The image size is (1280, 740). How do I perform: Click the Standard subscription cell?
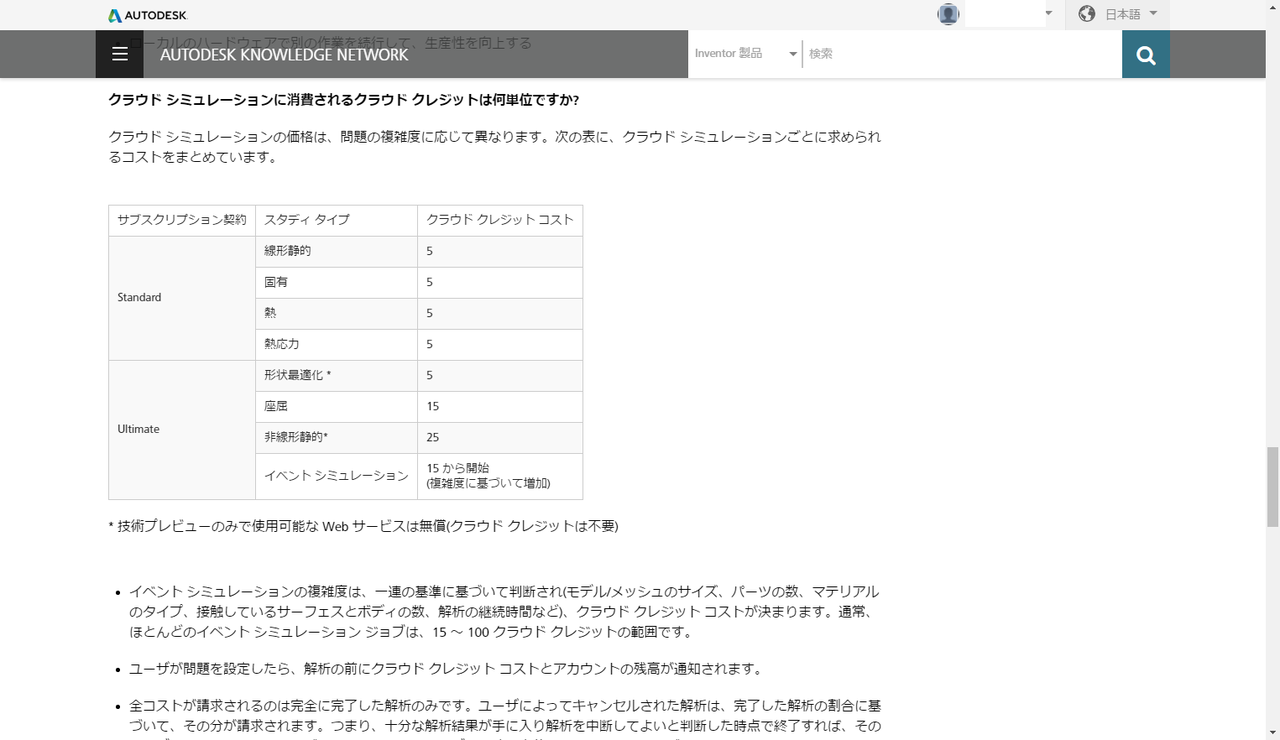(182, 298)
